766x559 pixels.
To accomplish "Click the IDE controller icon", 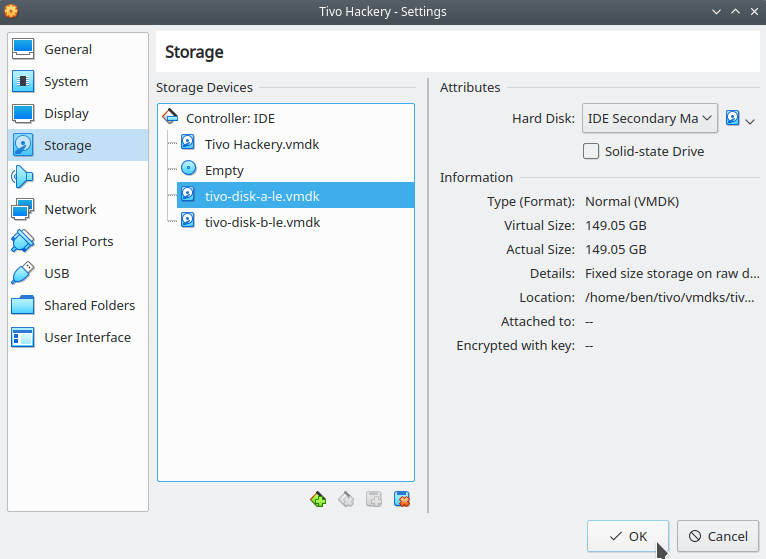I will pos(170,117).
